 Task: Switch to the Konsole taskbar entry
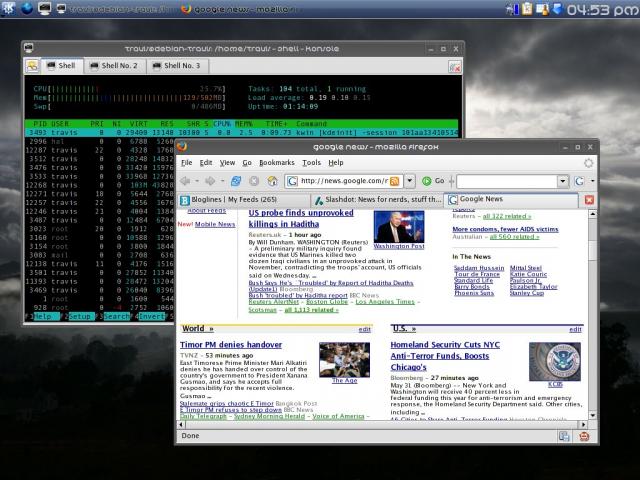point(114,9)
